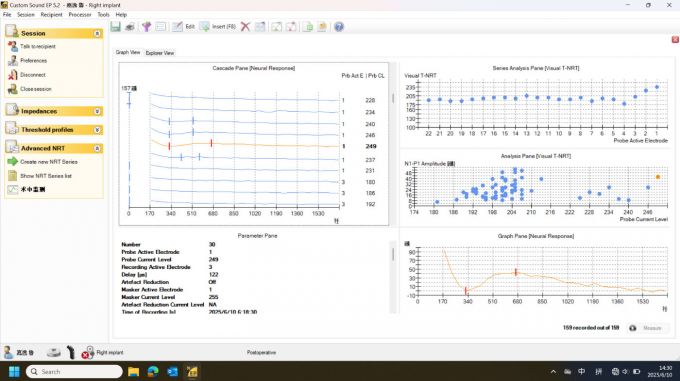
Task: Switch to the Explorer View tab
Action: click(x=160, y=53)
